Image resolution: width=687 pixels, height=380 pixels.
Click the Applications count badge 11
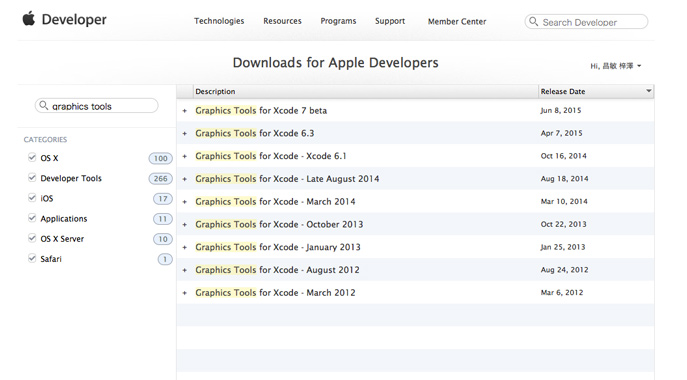(x=163, y=219)
